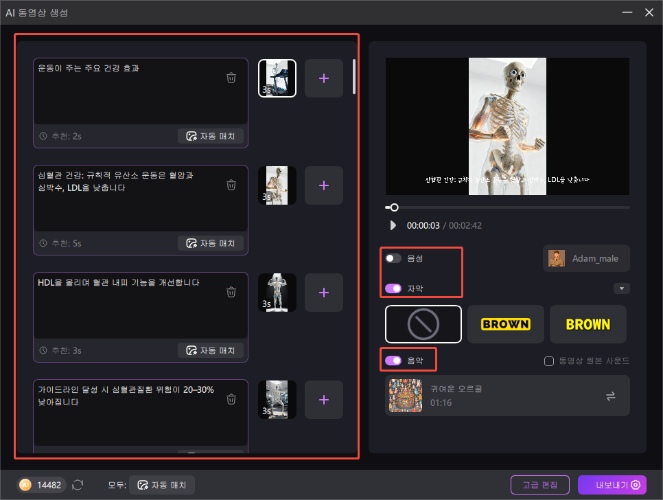Click the '귀여운 오르골' music cover art
Screen dimensions: 663x500
pyautogui.click(x=405, y=396)
